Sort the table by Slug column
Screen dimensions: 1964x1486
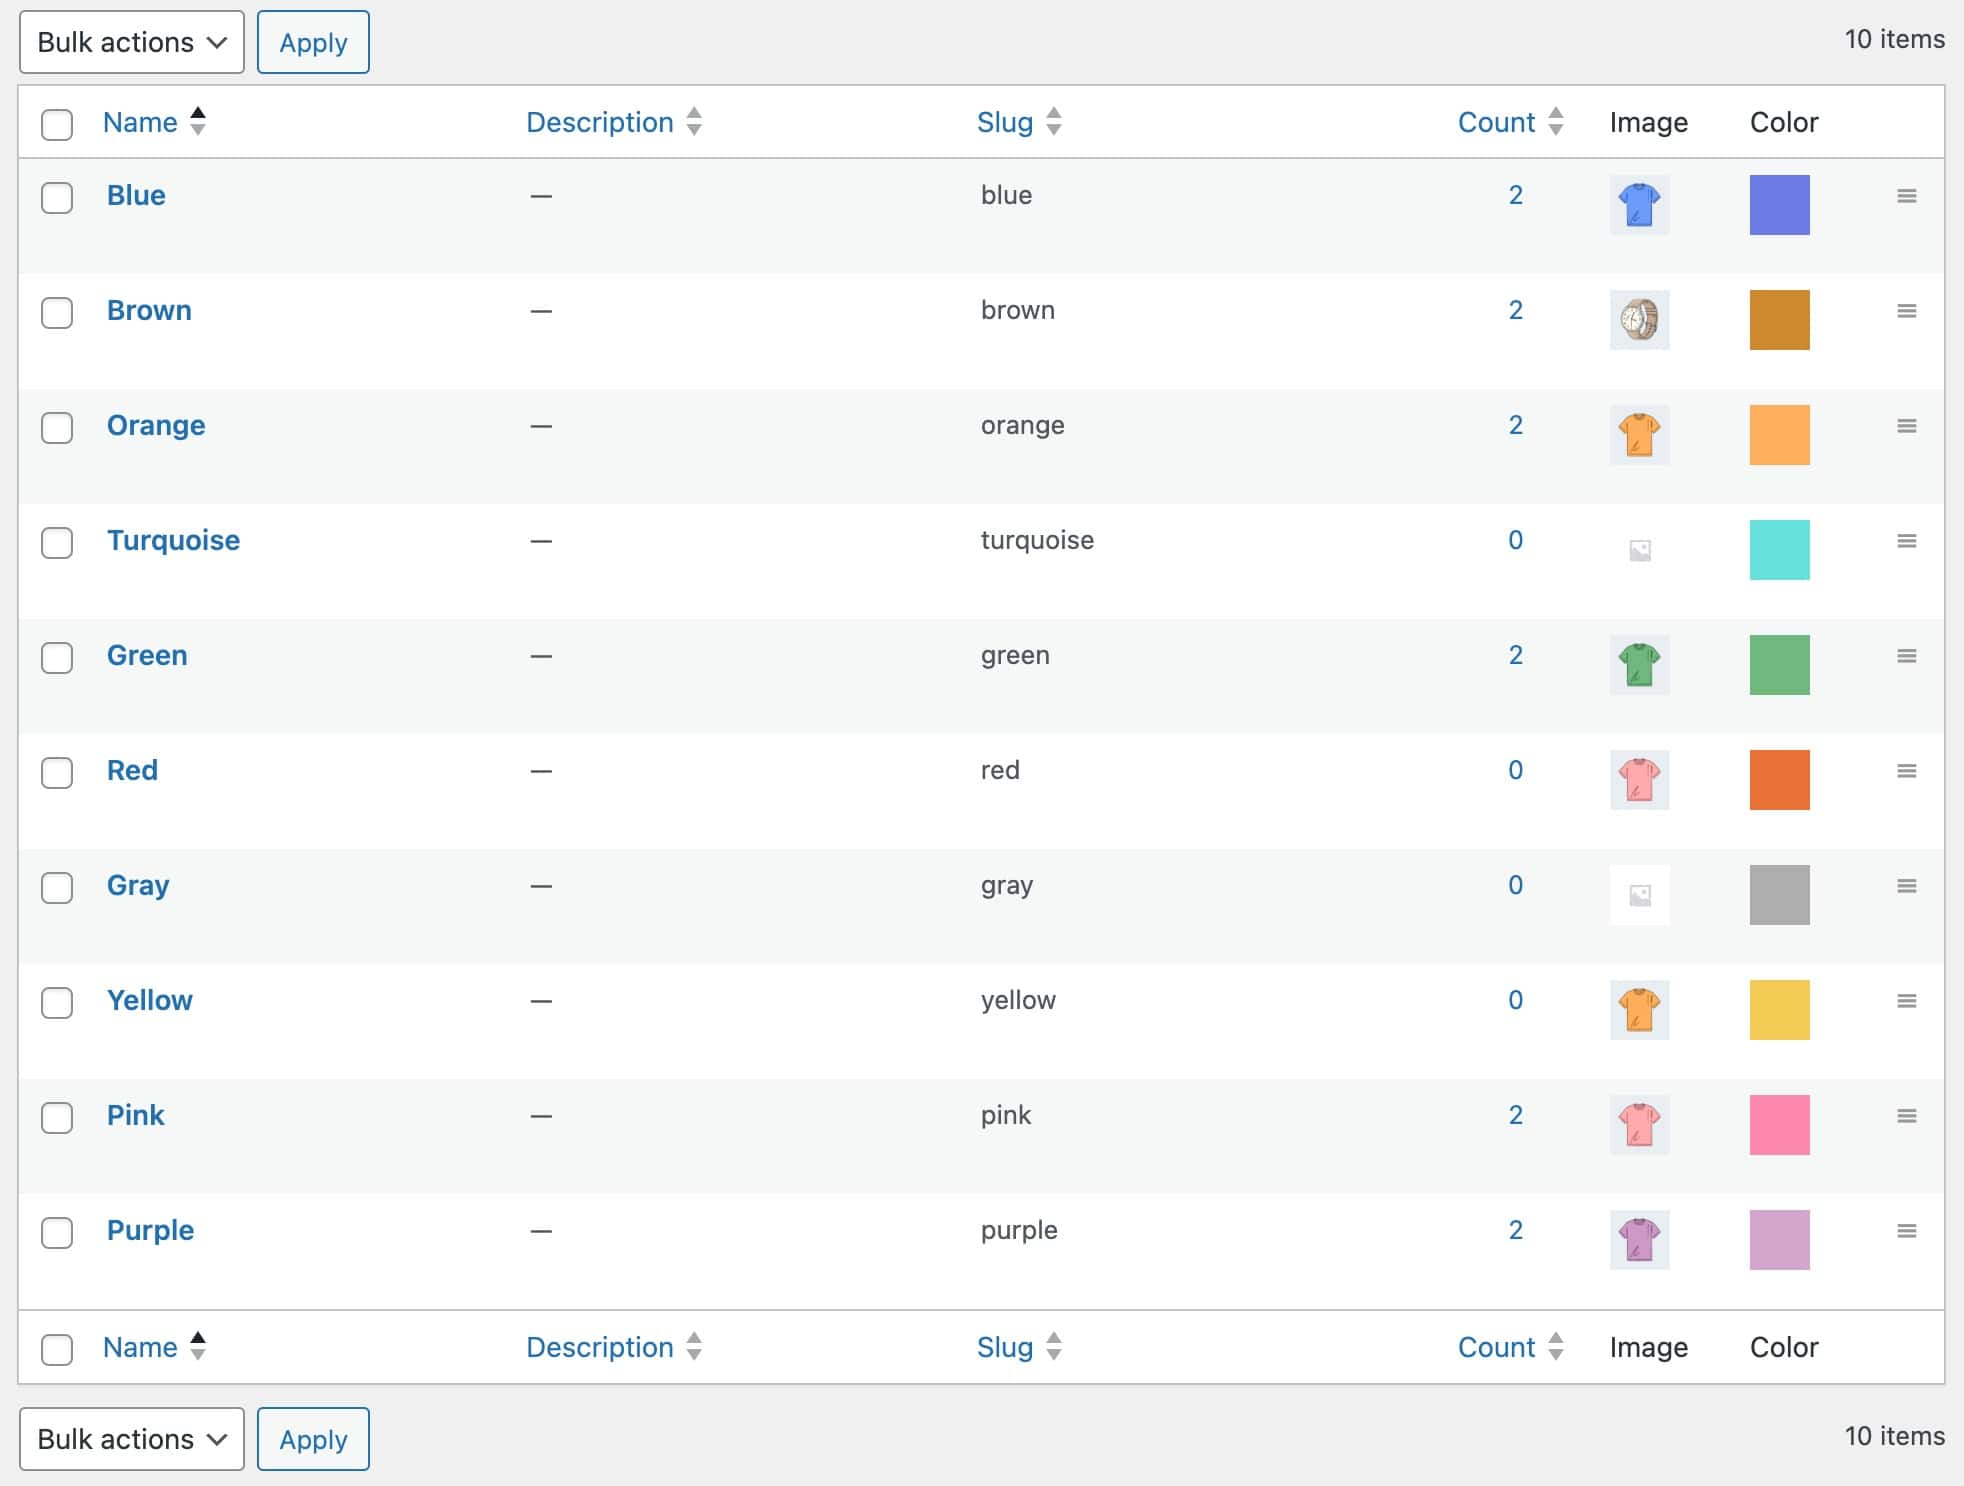coord(1005,121)
